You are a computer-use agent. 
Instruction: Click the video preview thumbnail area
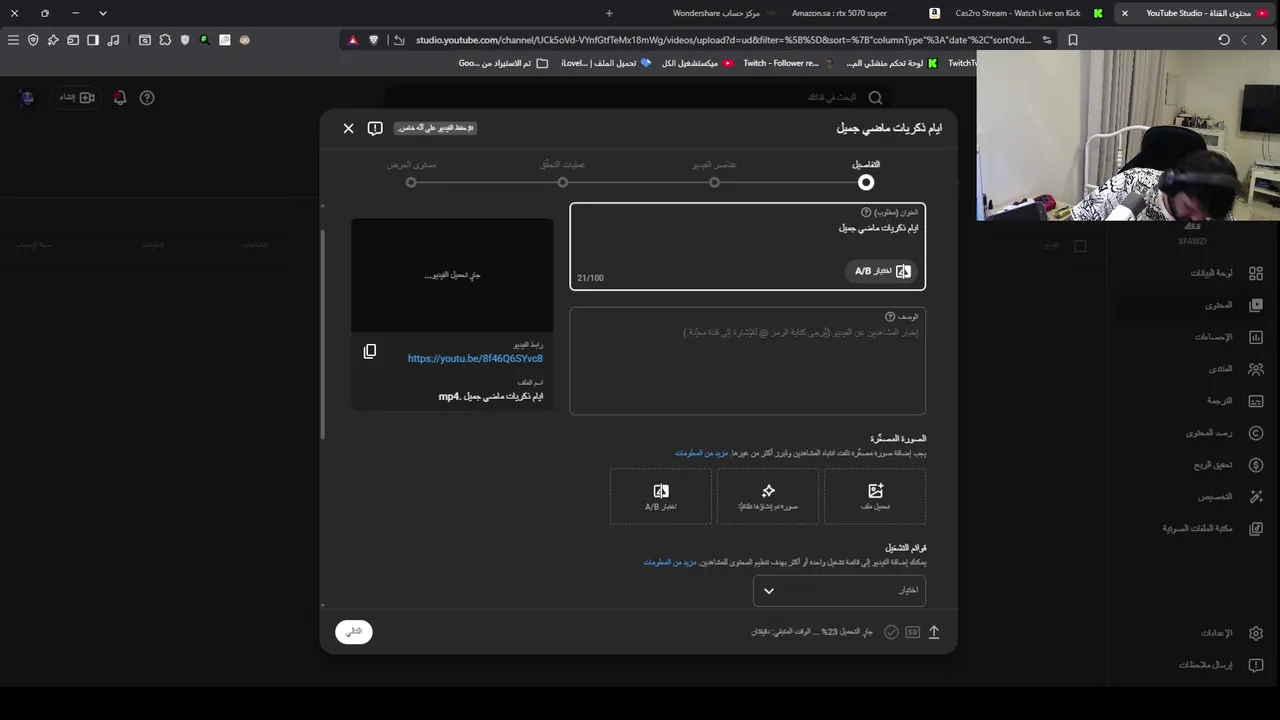[452, 275]
